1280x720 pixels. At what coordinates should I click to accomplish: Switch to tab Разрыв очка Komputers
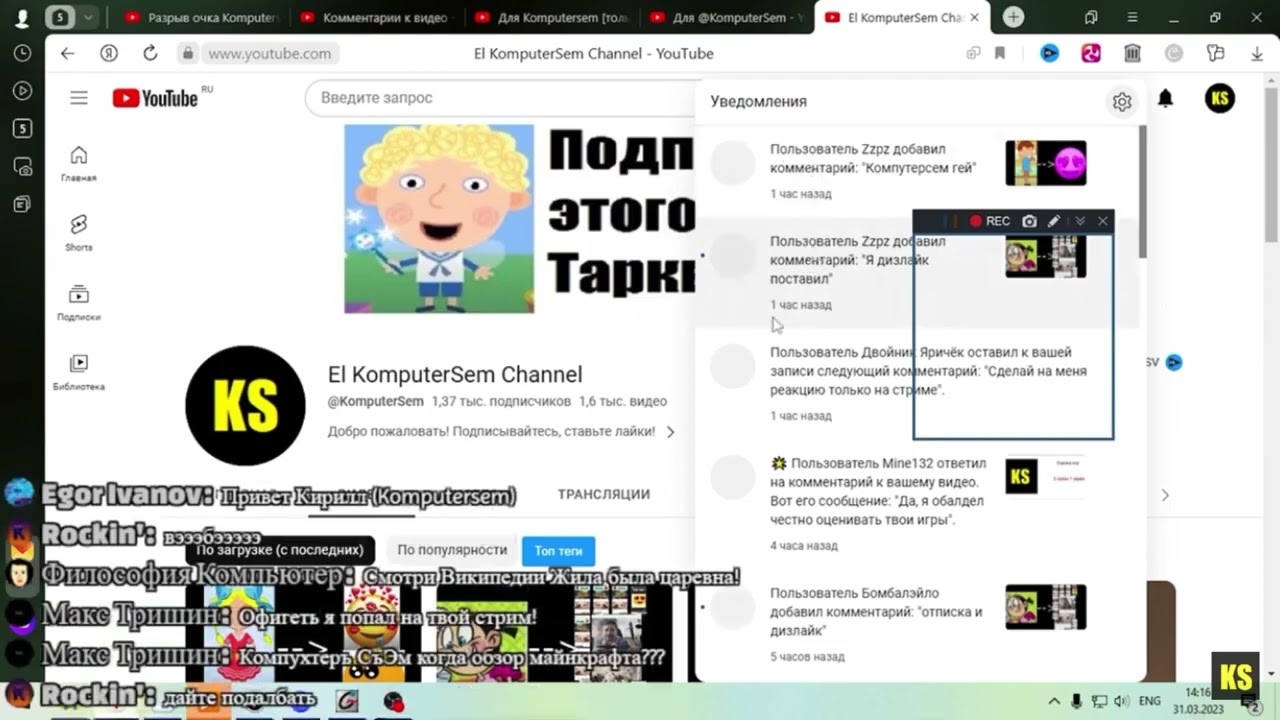tap(201, 18)
